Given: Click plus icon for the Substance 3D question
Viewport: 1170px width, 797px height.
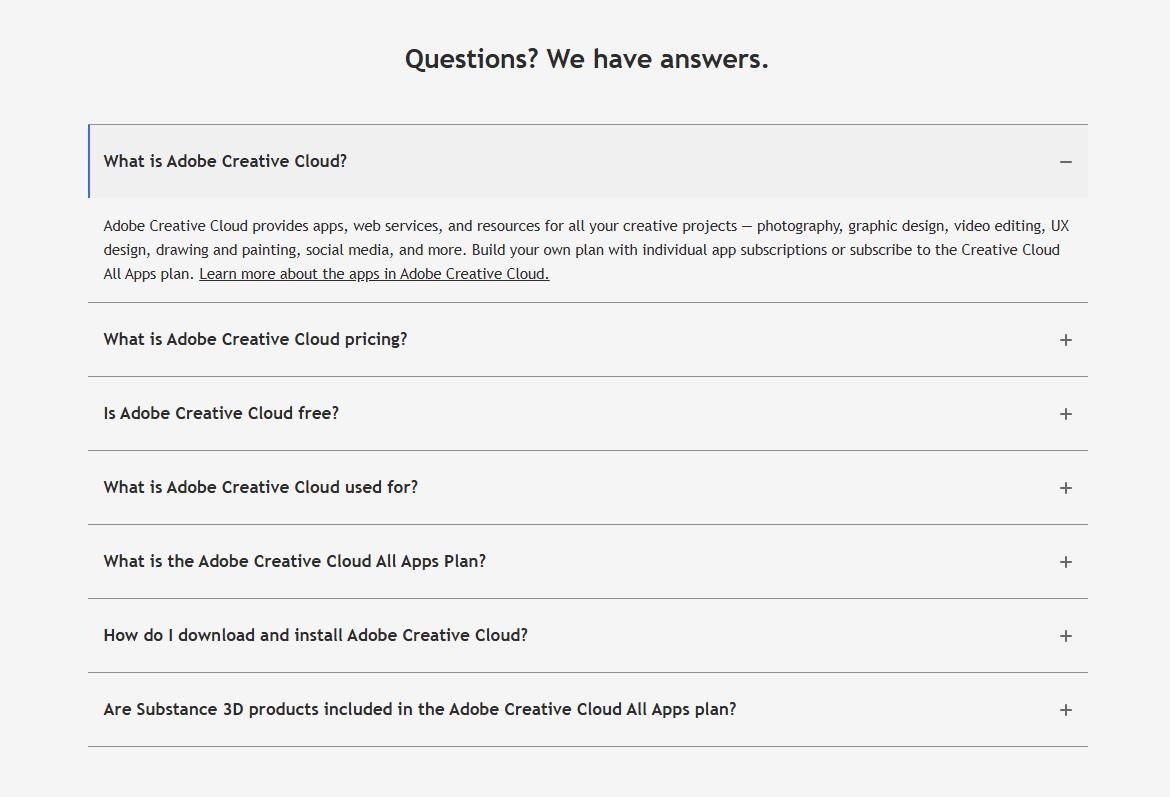Looking at the screenshot, I should pos(1066,710).
